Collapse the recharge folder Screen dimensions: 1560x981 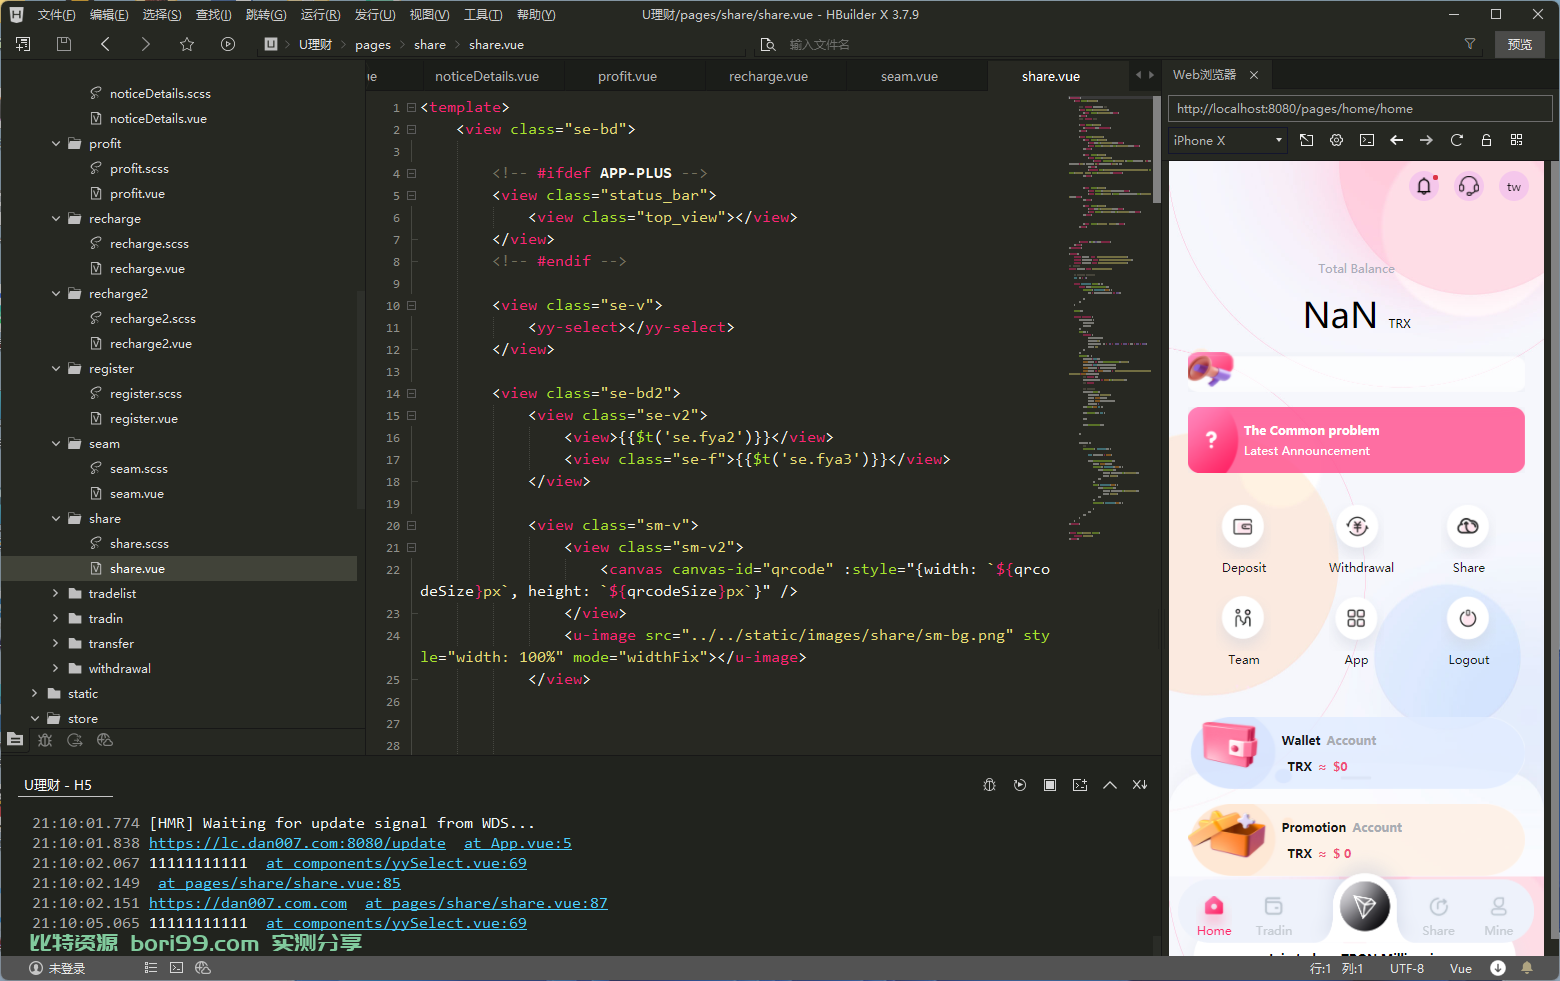coord(56,219)
